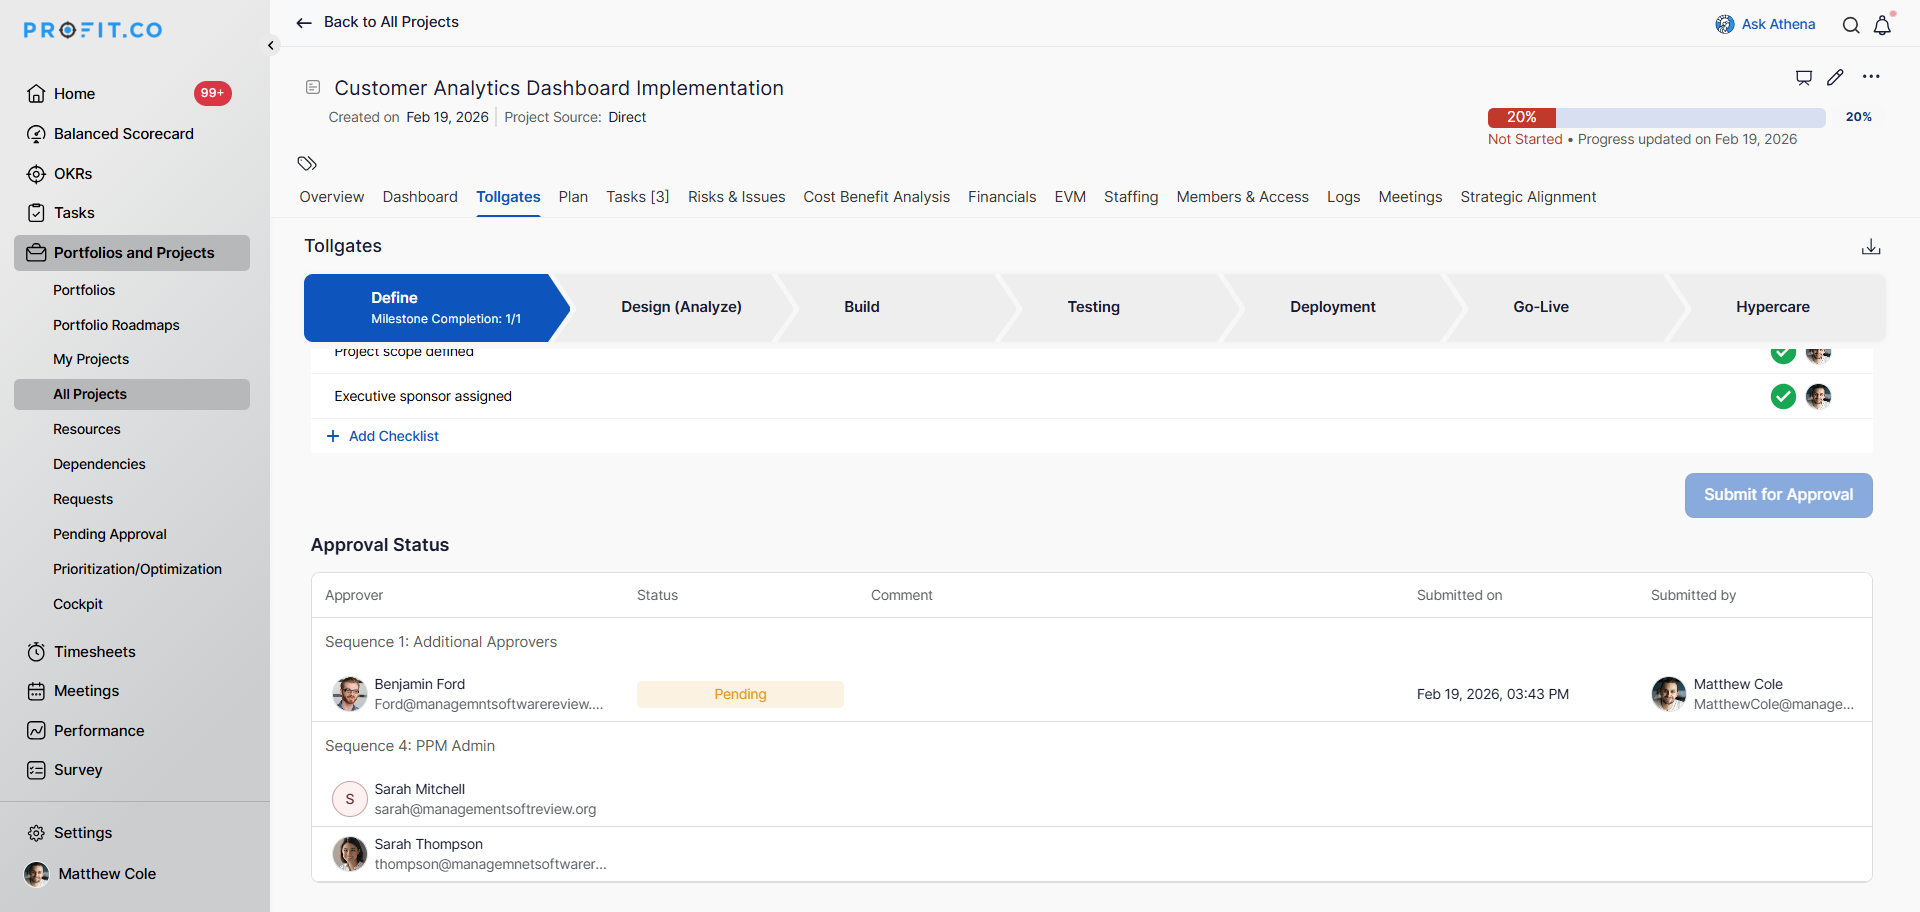This screenshot has height=912, width=1920.
Task: Download tollgates using the download icon
Action: tap(1871, 247)
